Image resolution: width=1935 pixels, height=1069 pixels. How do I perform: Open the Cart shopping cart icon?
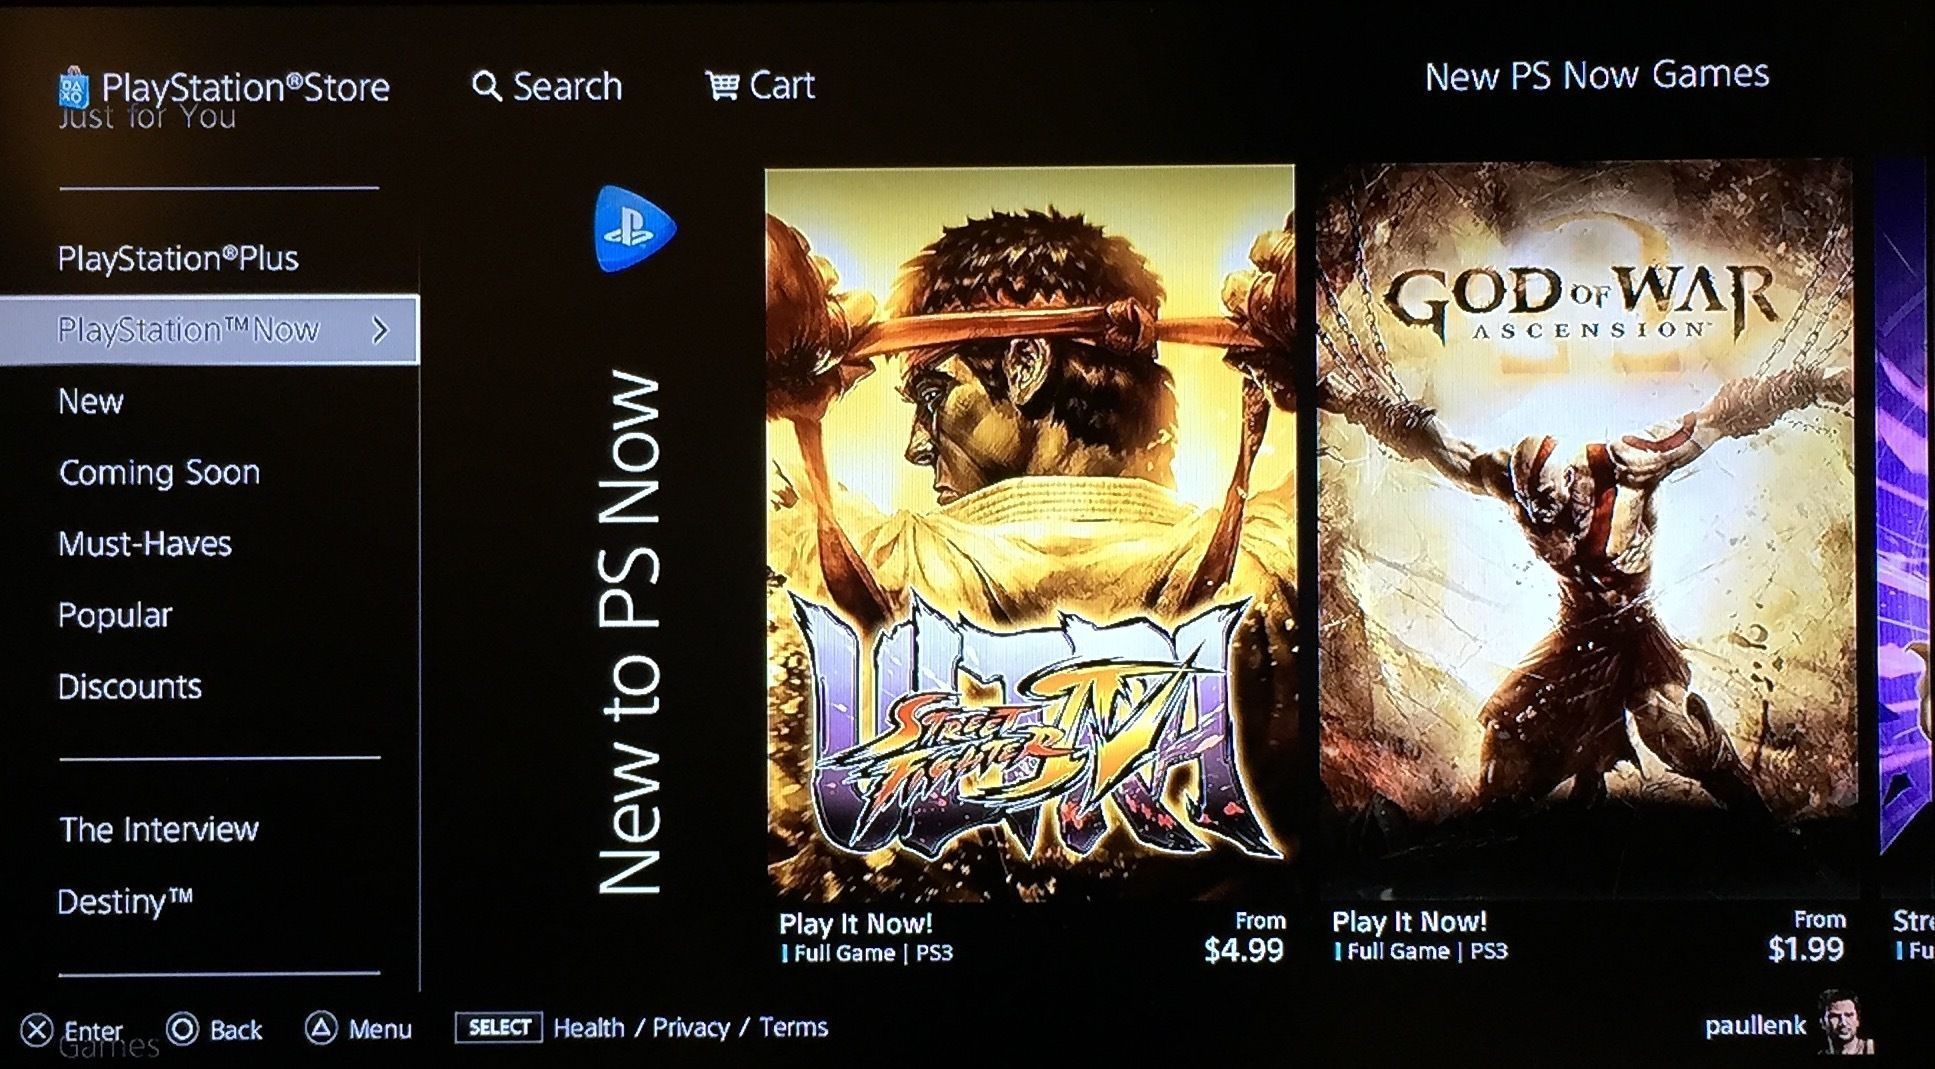[x=721, y=85]
